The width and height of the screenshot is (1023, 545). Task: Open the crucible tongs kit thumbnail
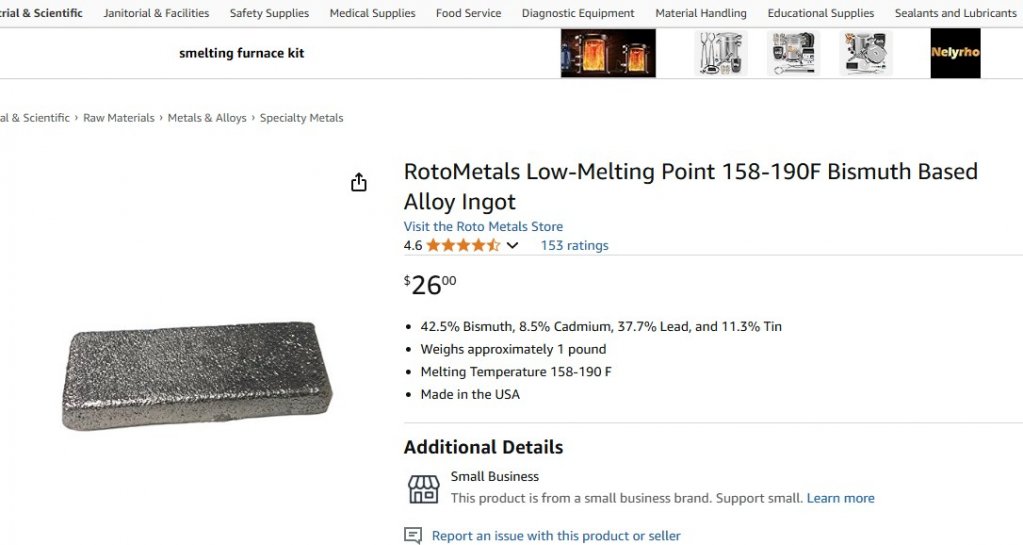(x=720, y=54)
